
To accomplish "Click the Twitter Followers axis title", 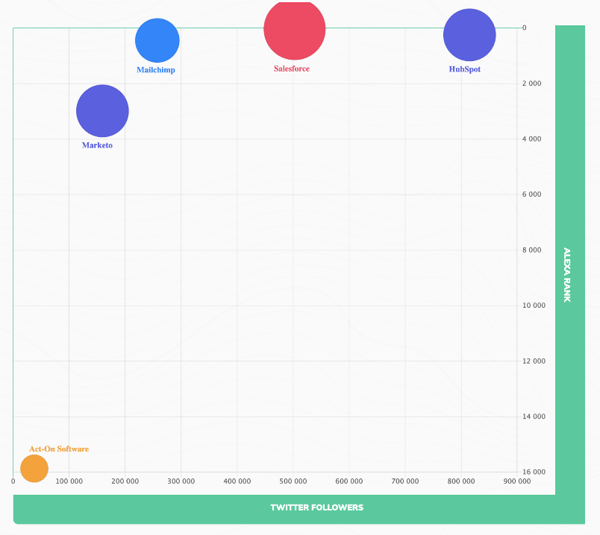I will point(316,507).
